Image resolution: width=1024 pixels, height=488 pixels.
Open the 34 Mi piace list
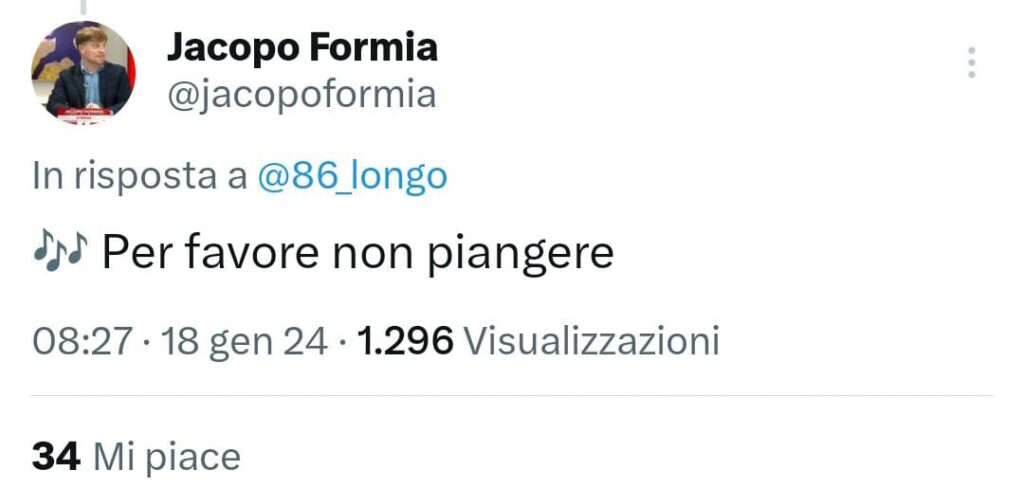click(136, 457)
